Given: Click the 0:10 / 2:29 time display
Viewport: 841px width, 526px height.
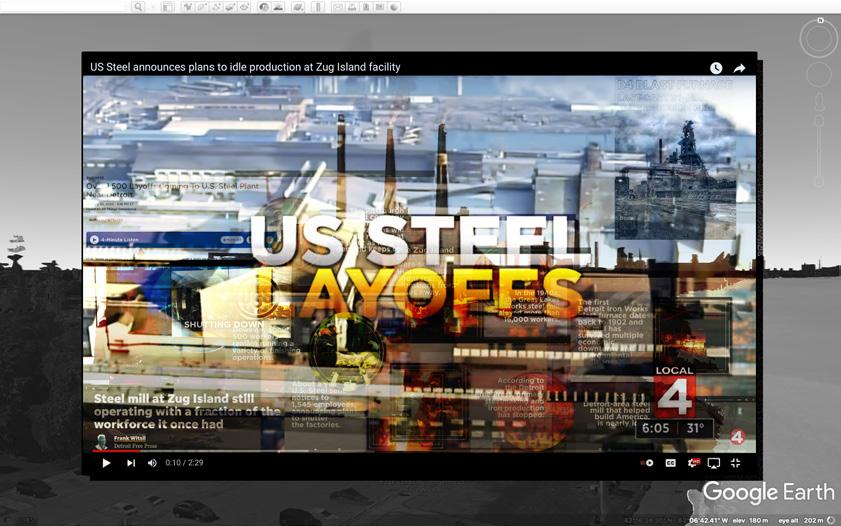Looking at the screenshot, I should tap(184, 463).
